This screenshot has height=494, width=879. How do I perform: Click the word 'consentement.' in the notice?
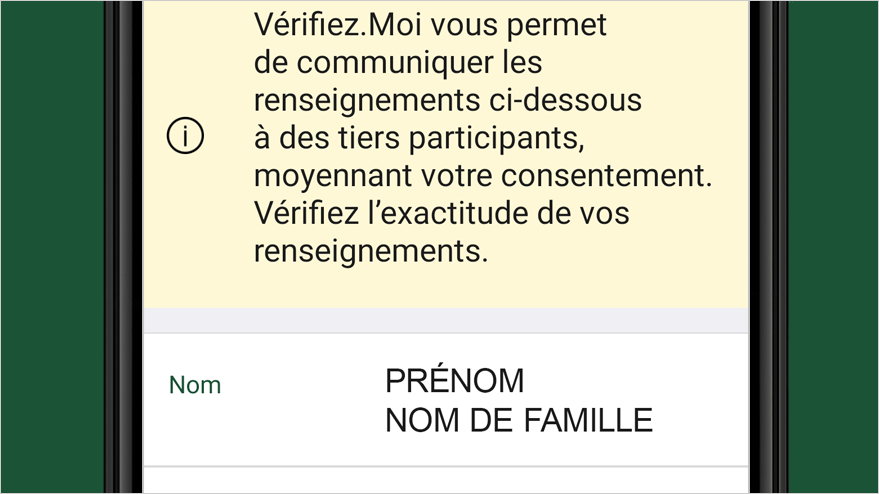tap(606, 176)
